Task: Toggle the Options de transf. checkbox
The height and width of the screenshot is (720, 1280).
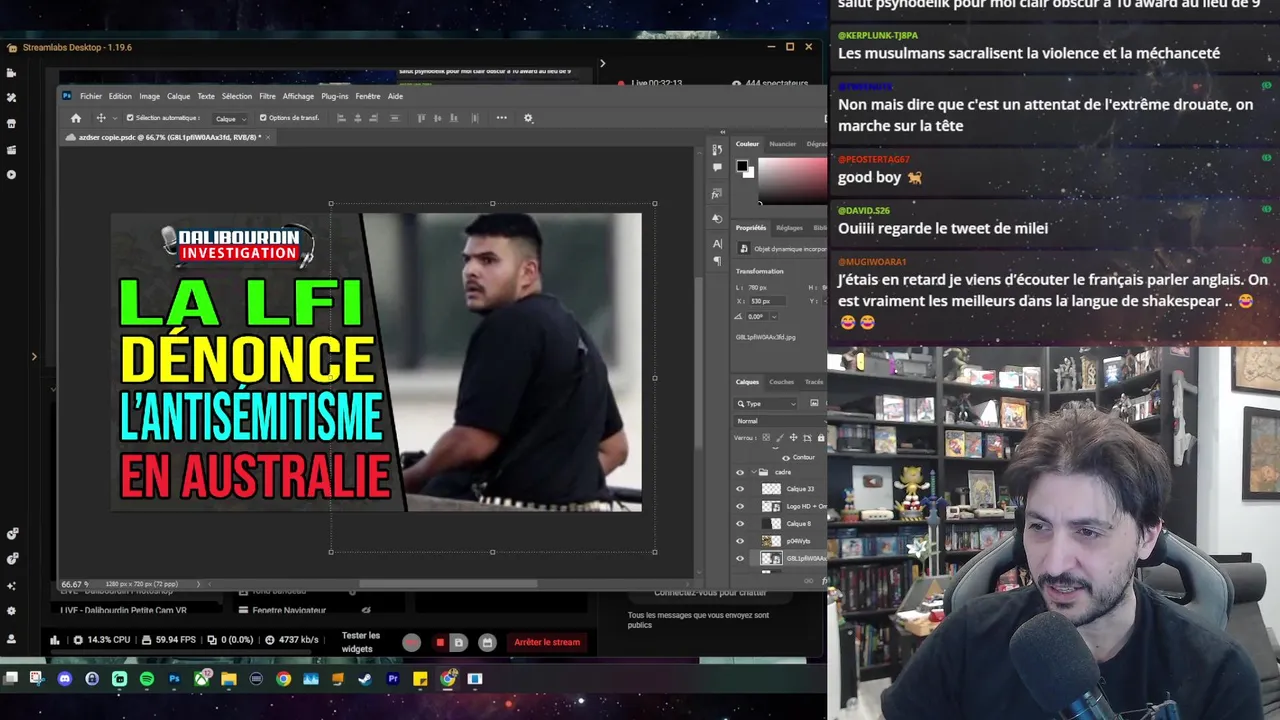Action: [x=263, y=118]
